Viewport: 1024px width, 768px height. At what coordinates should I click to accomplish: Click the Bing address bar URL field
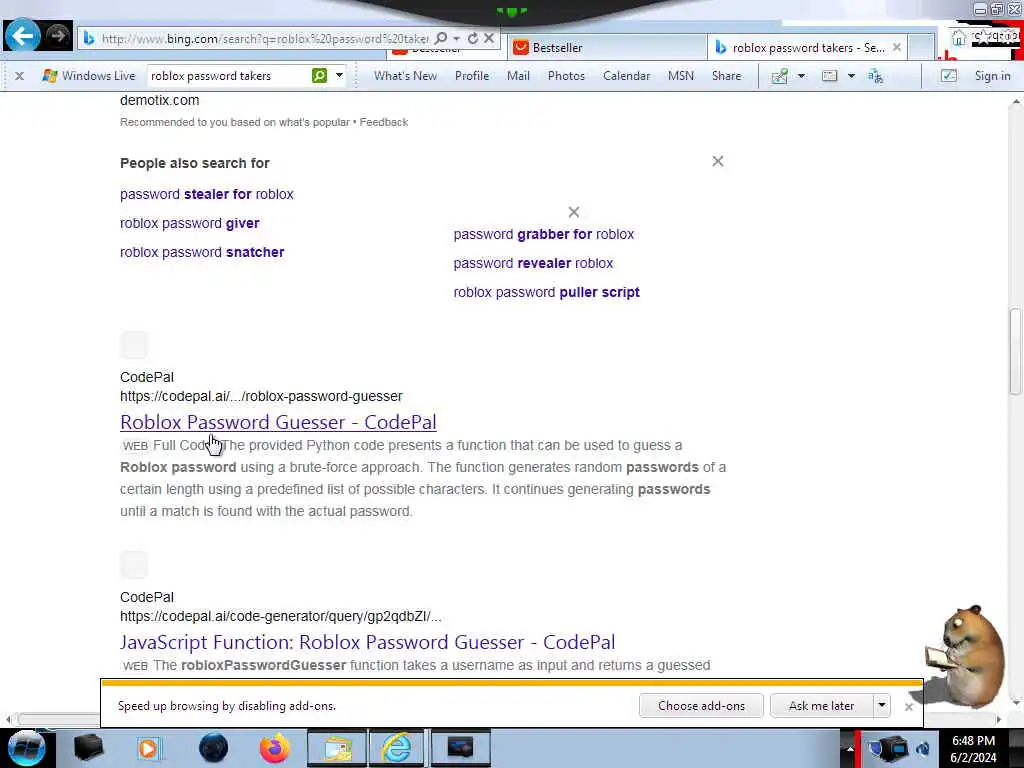click(x=265, y=39)
